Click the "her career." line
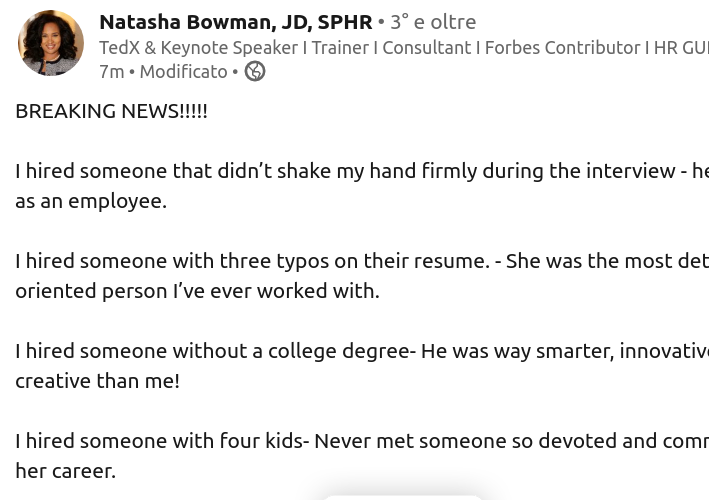 click(x=65, y=471)
